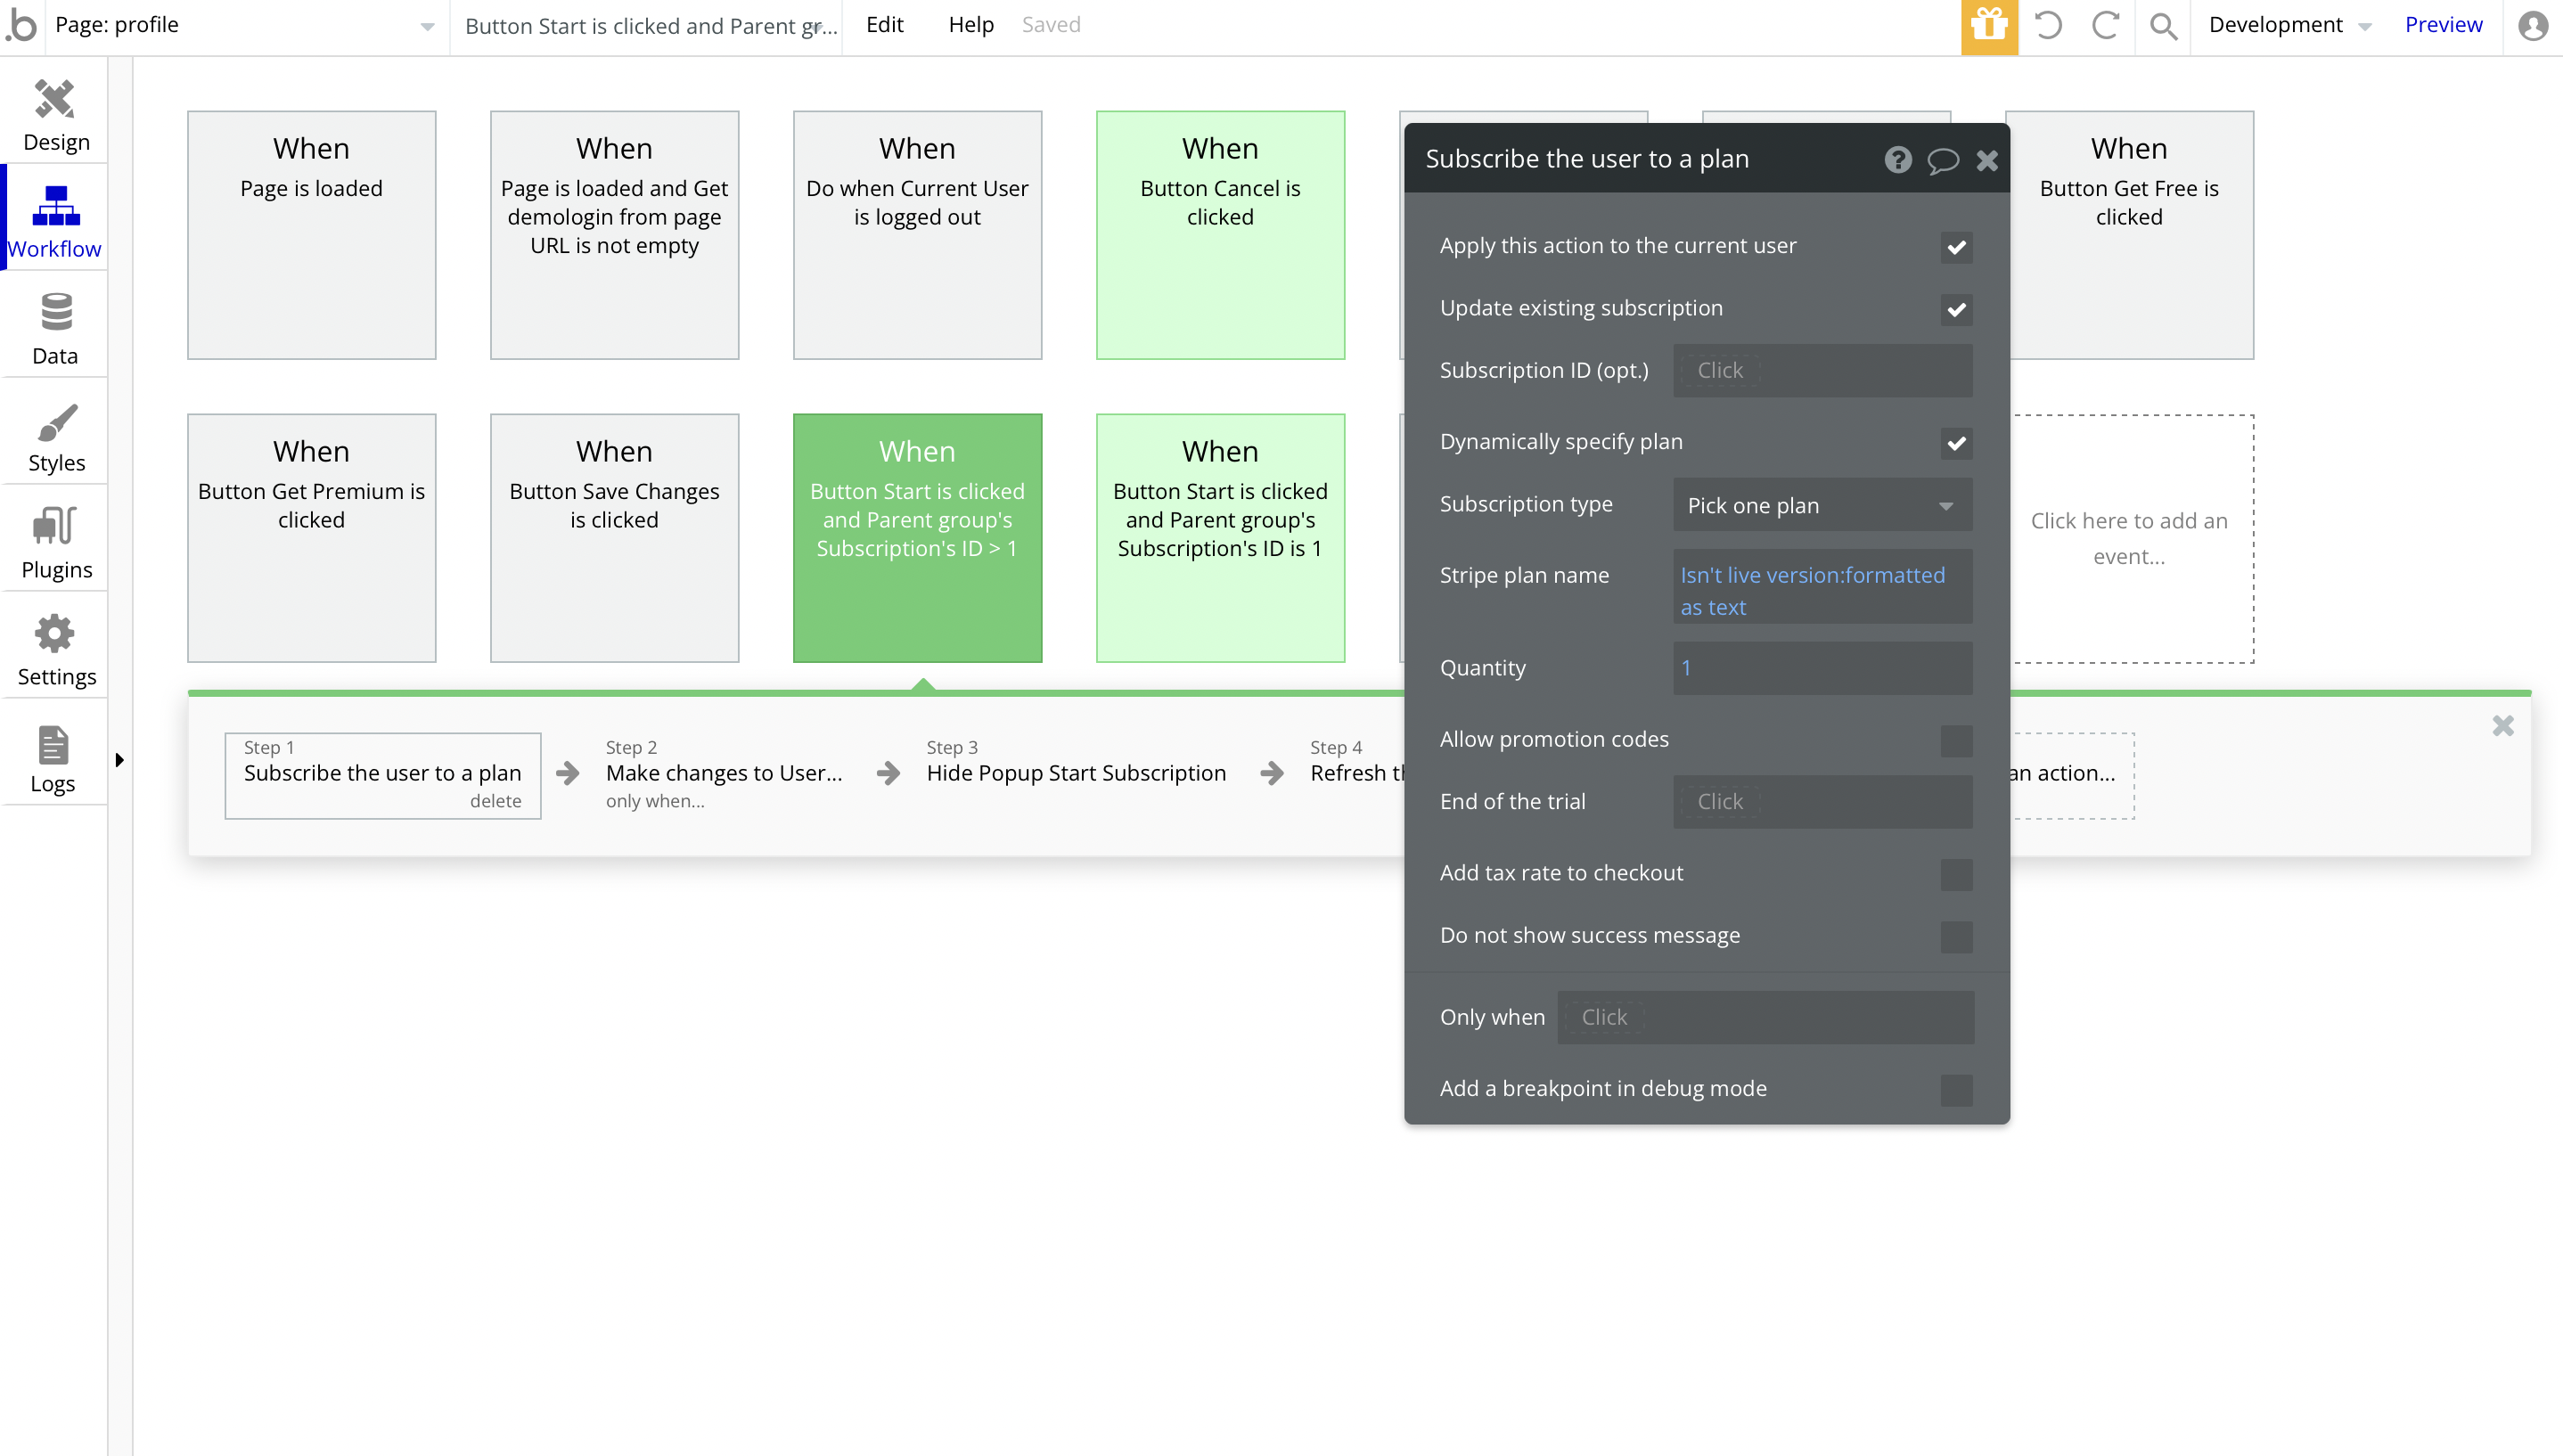Expand the Development version dropdown

tap(2289, 26)
